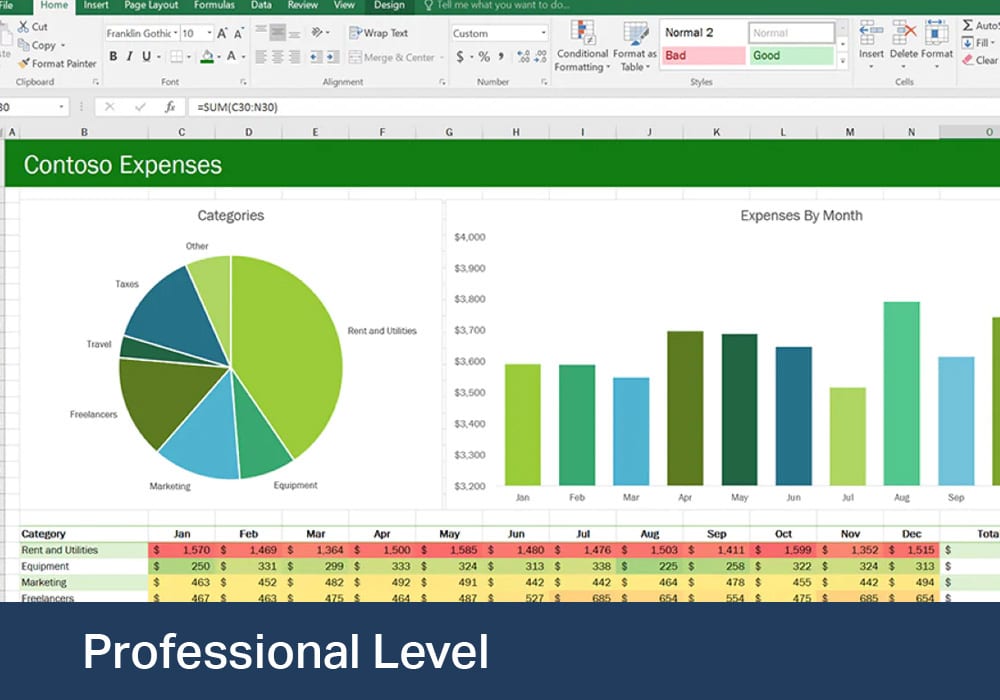The image size is (1000, 700).
Task: Apply the Normal 2 cell style
Action: [703, 33]
